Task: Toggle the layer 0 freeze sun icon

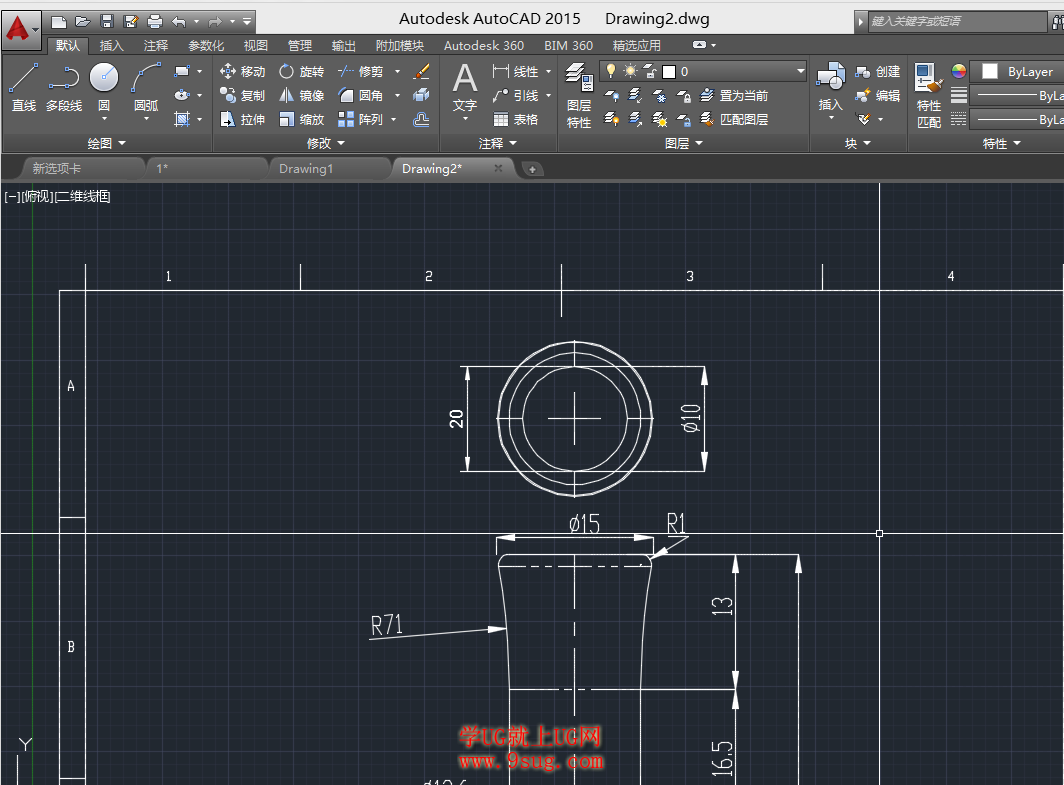Action: [x=630, y=71]
